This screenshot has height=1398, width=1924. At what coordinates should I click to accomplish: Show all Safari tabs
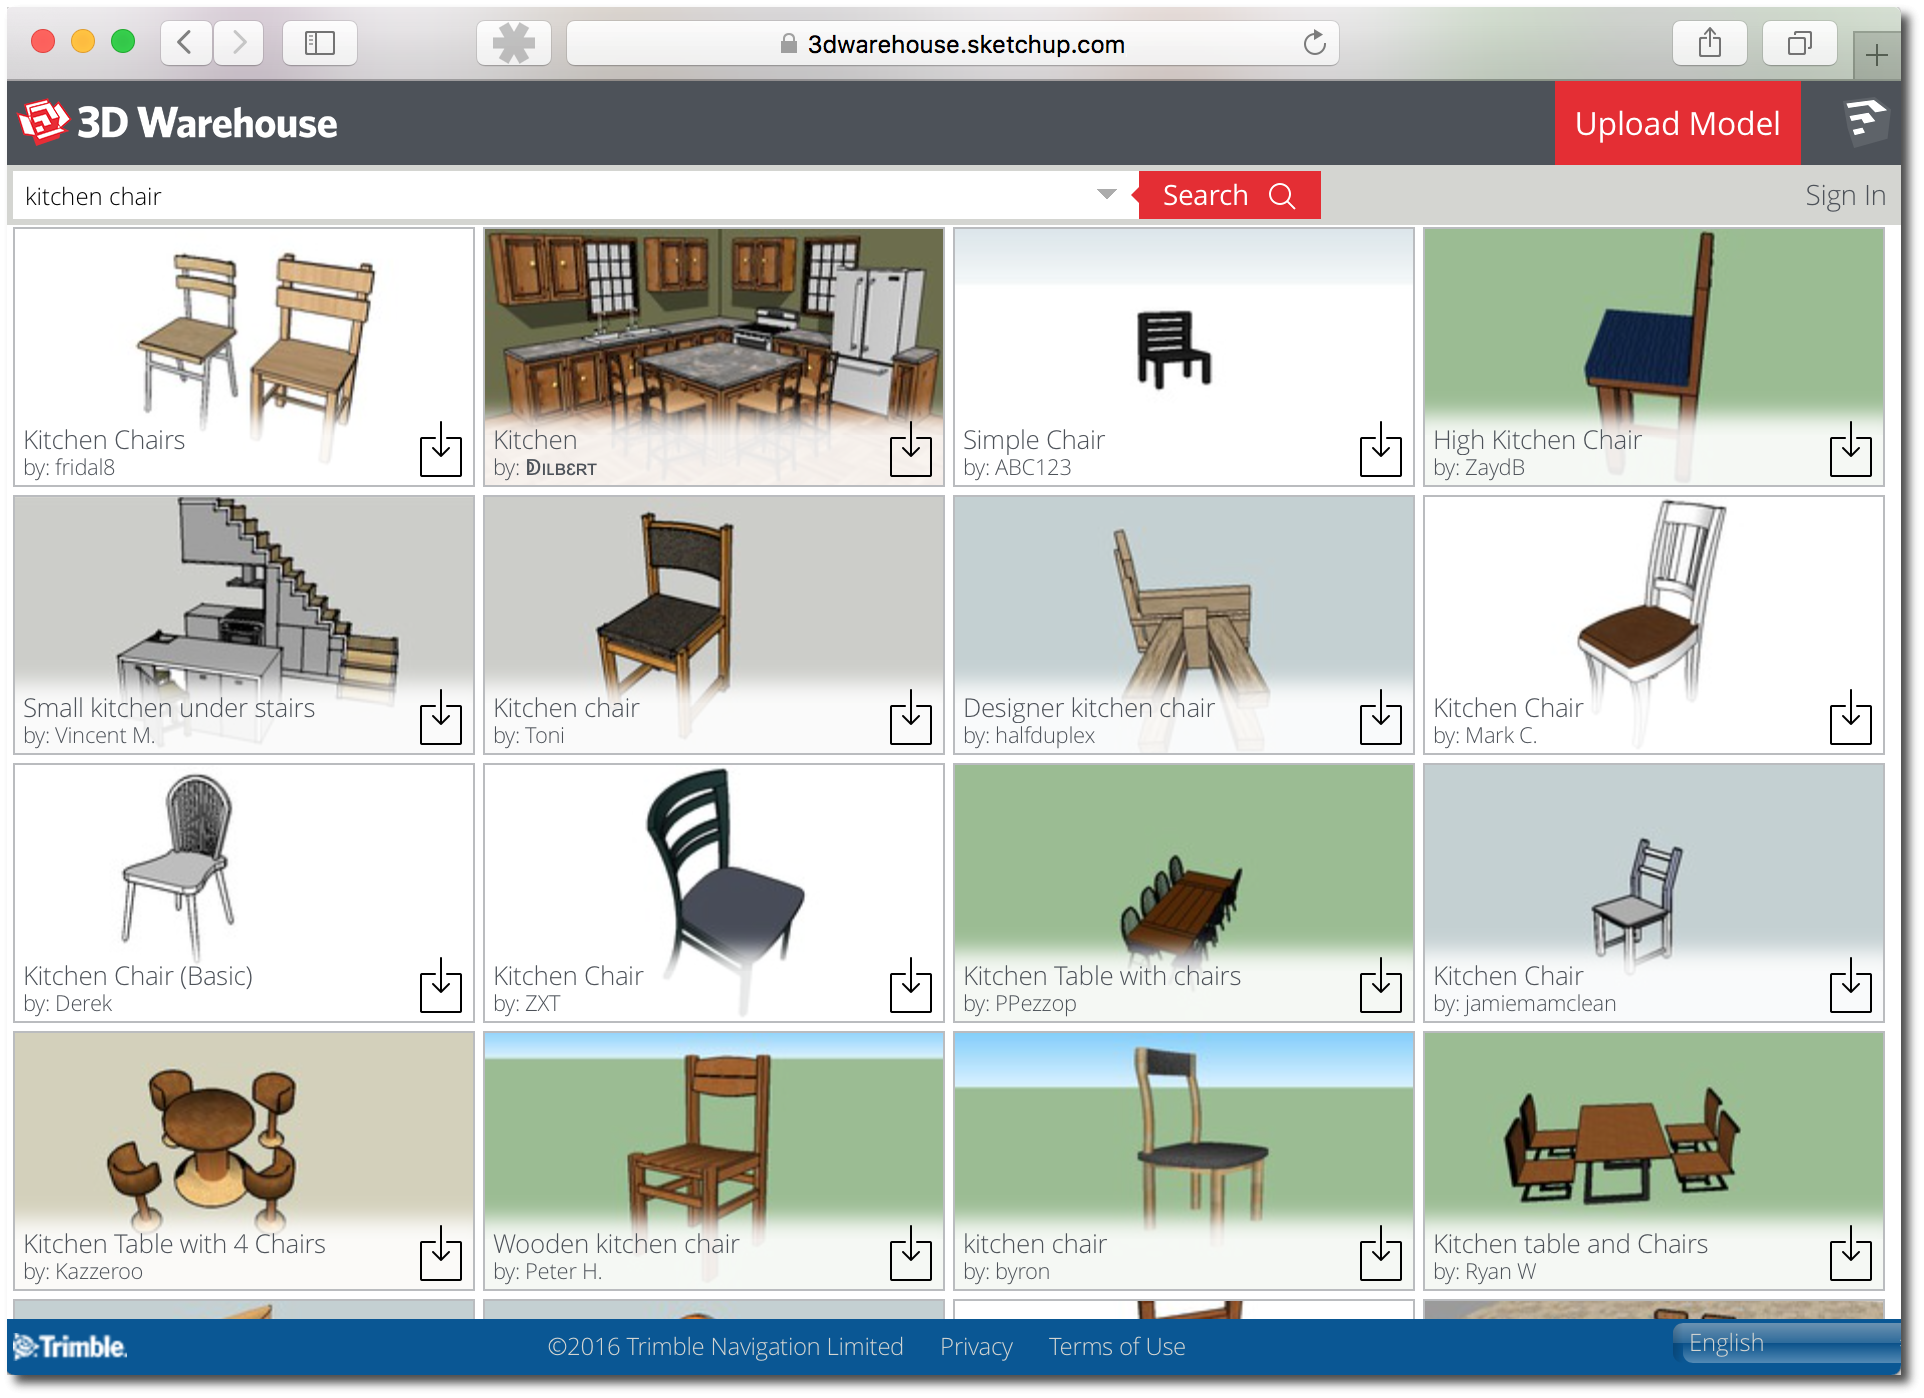[1800, 43]
